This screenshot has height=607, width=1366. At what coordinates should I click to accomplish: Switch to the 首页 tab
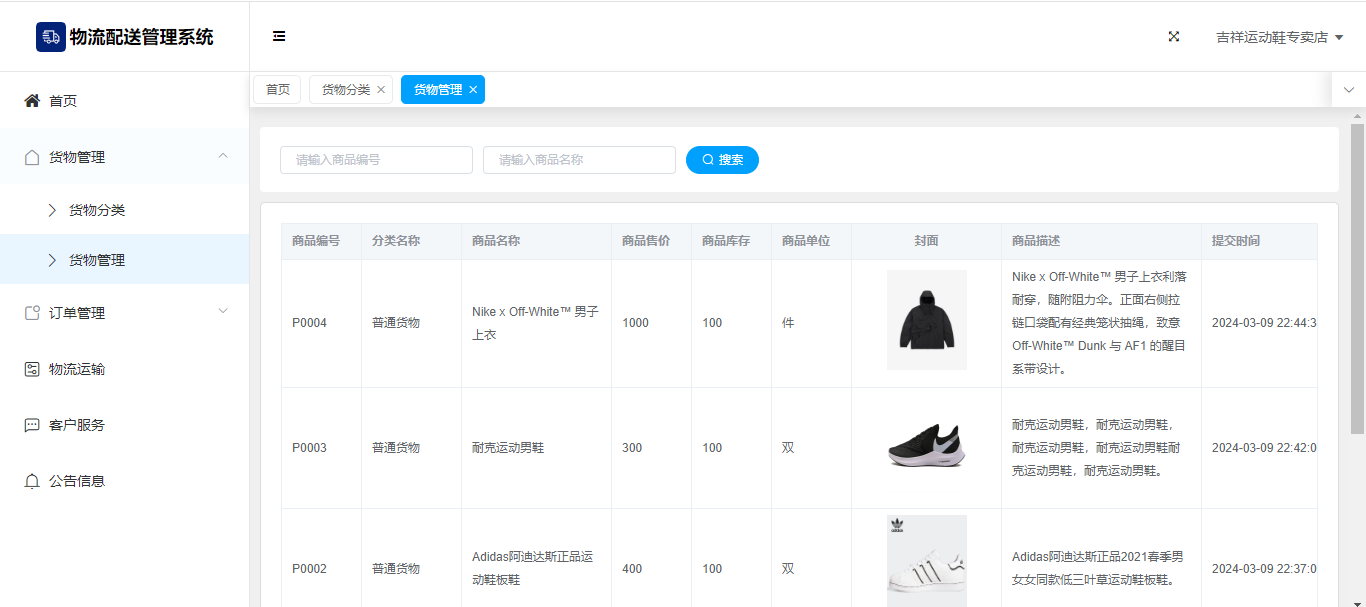(277, 90)
